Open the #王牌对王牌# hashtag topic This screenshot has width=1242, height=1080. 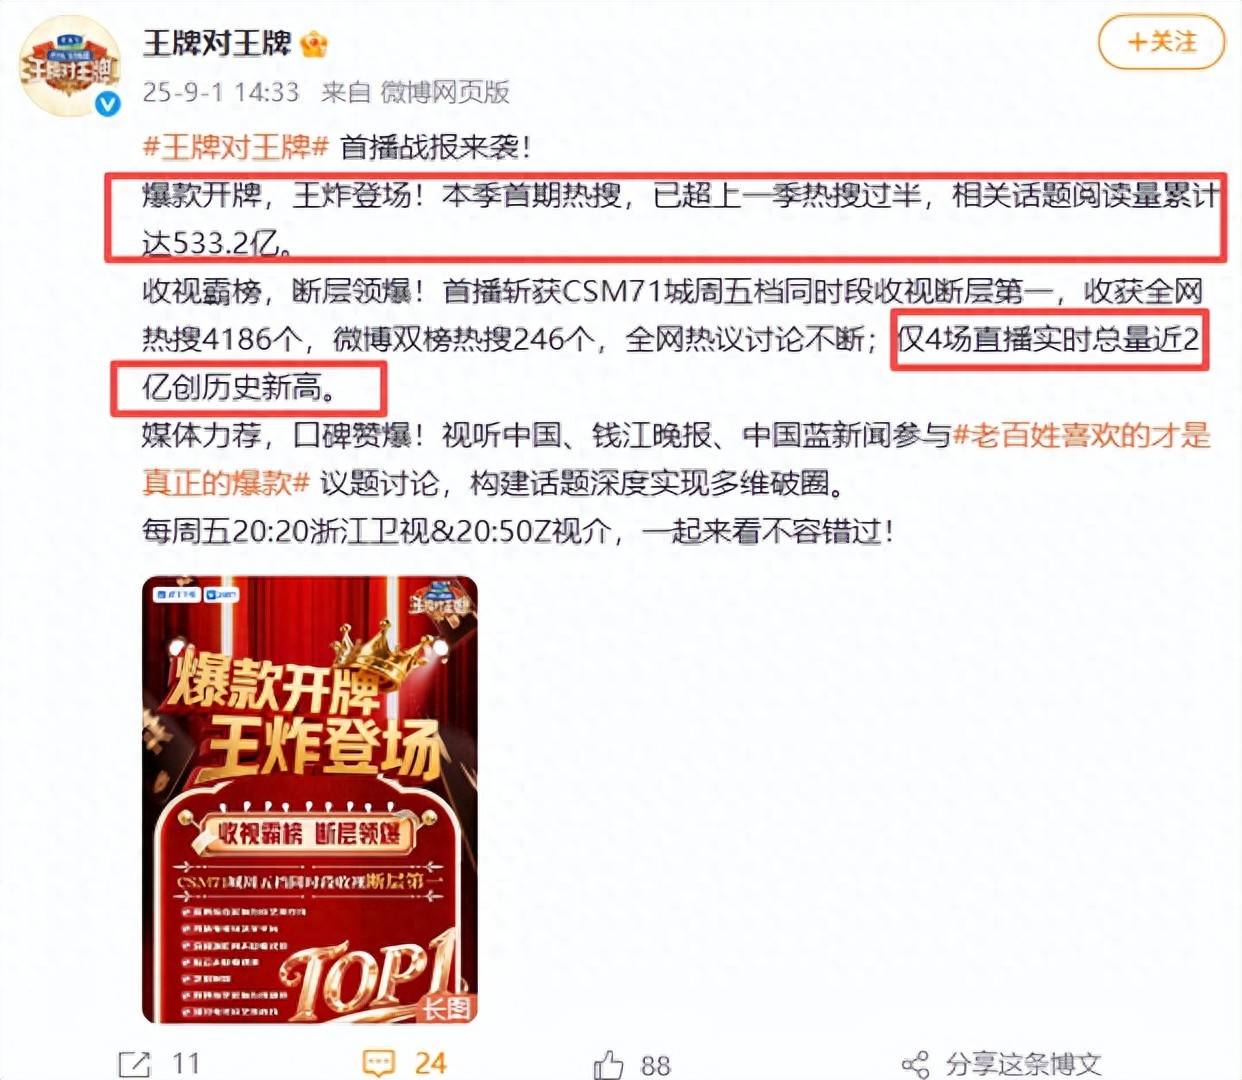tap(236, 147)
